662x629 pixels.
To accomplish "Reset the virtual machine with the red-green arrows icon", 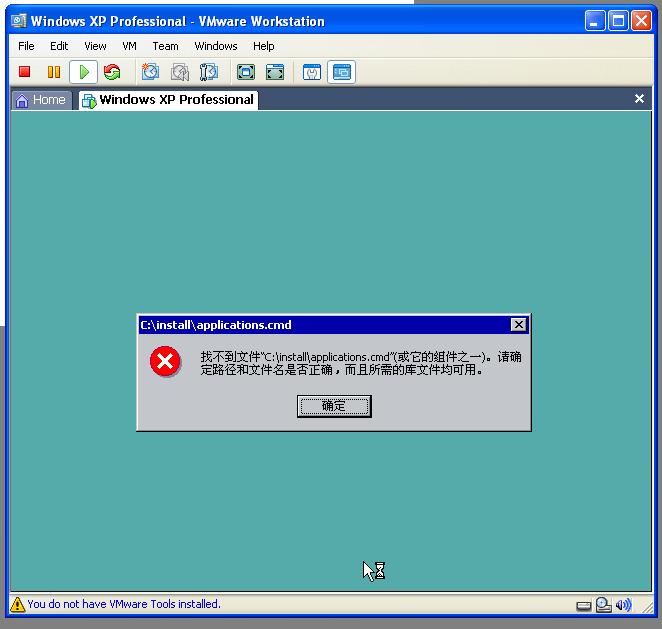I will 112,72.
